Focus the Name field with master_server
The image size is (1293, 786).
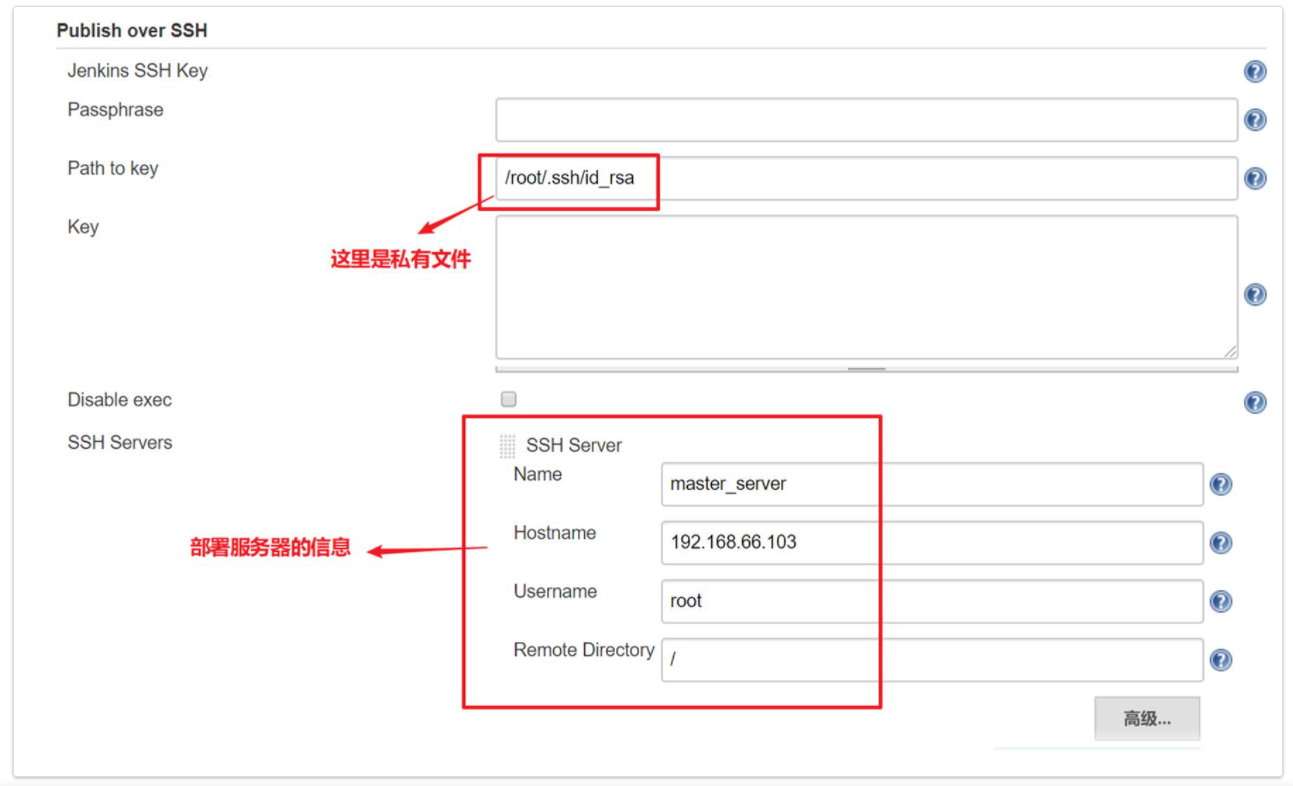(932, 484)
